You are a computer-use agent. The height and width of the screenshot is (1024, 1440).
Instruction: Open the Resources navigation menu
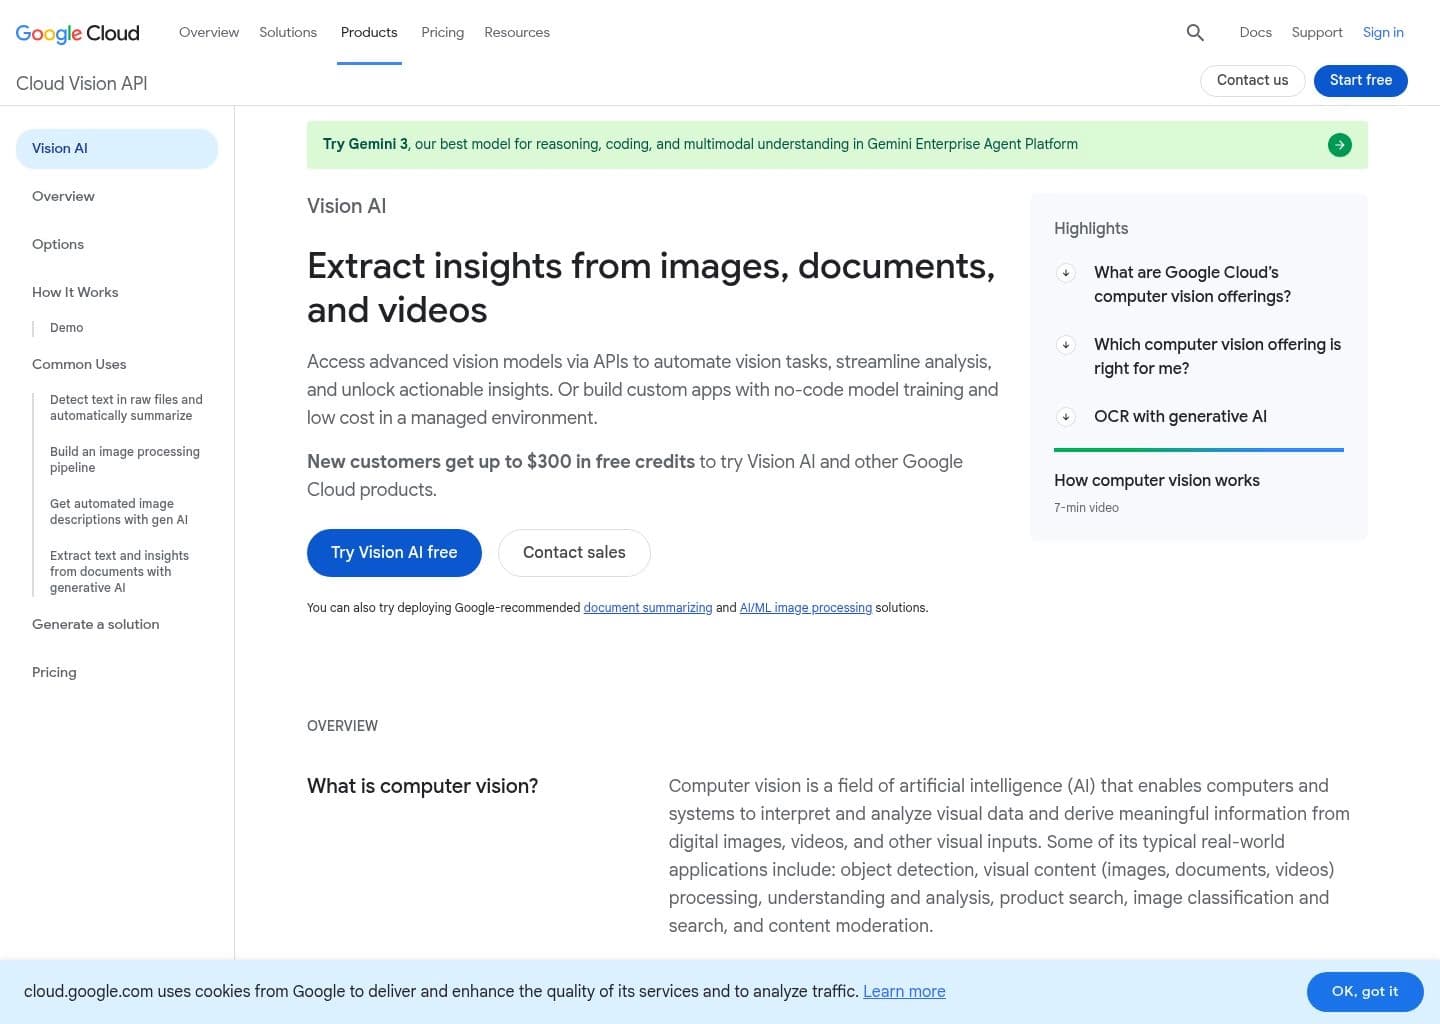(x=517, y=32)
